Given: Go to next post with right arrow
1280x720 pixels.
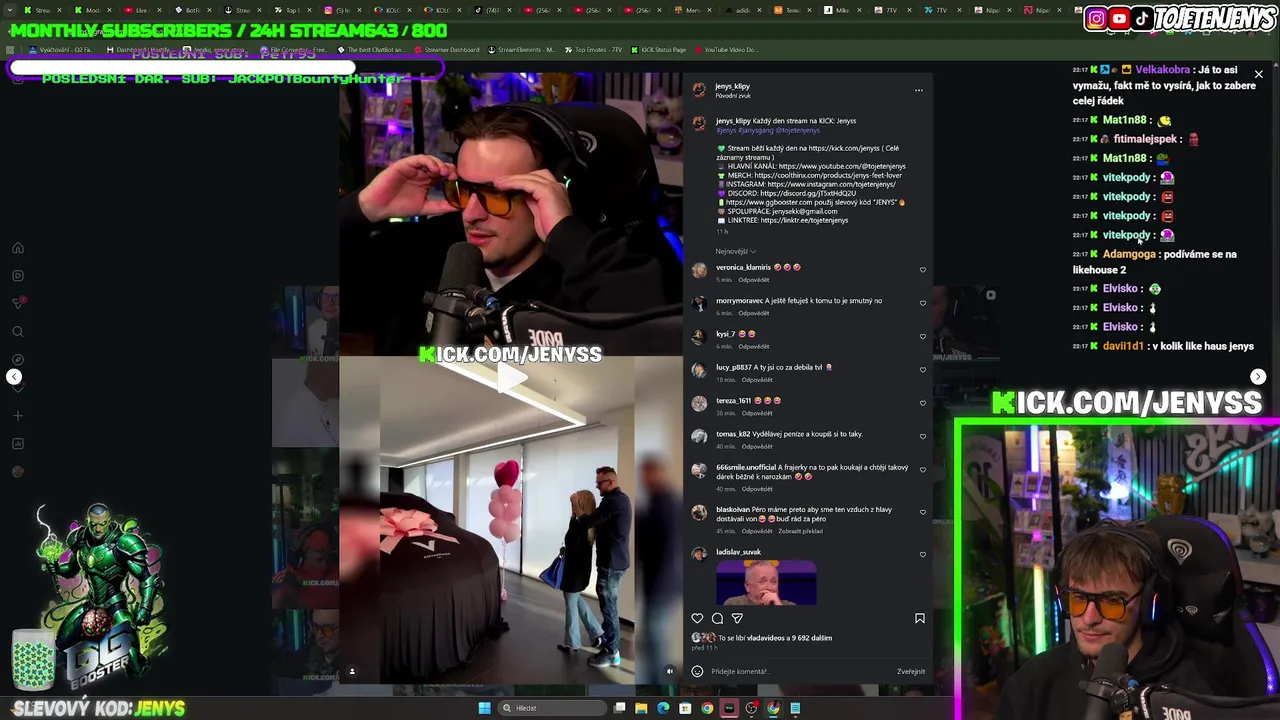Looking at the screenshot, I should [1258, 377].
